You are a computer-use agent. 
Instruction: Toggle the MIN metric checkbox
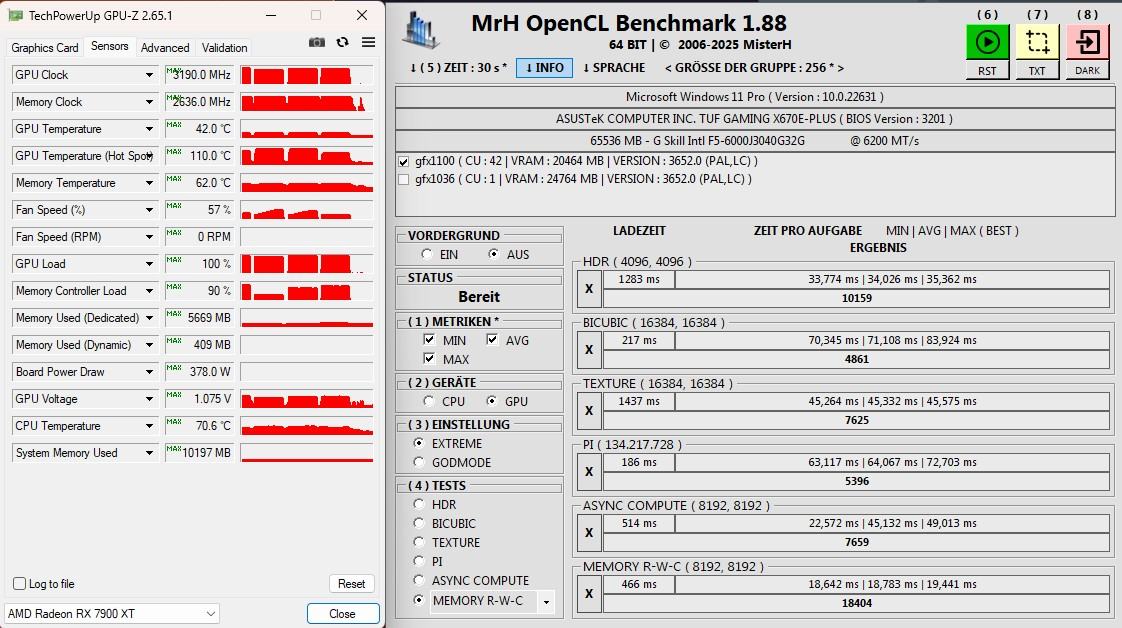point(429,340)
